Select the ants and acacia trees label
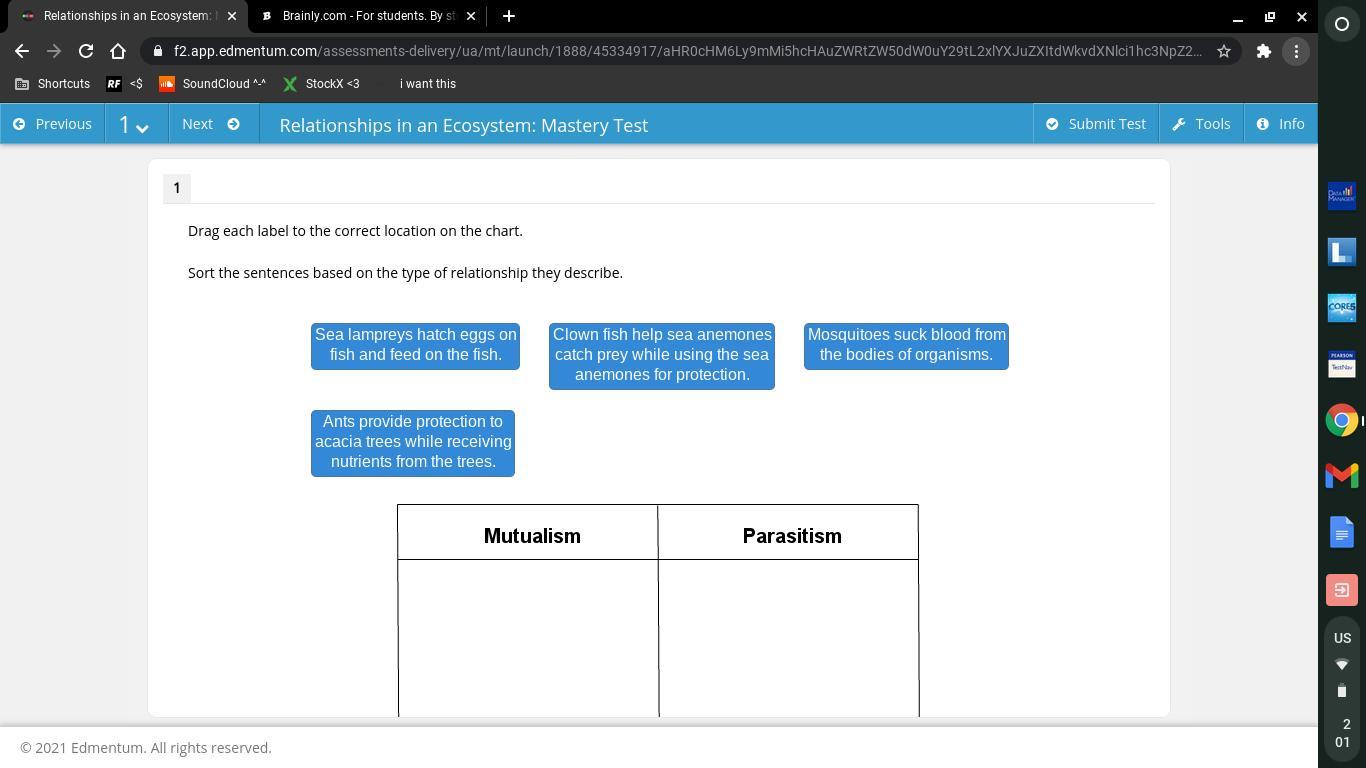The image size is (1366, 768). [413, 443]
